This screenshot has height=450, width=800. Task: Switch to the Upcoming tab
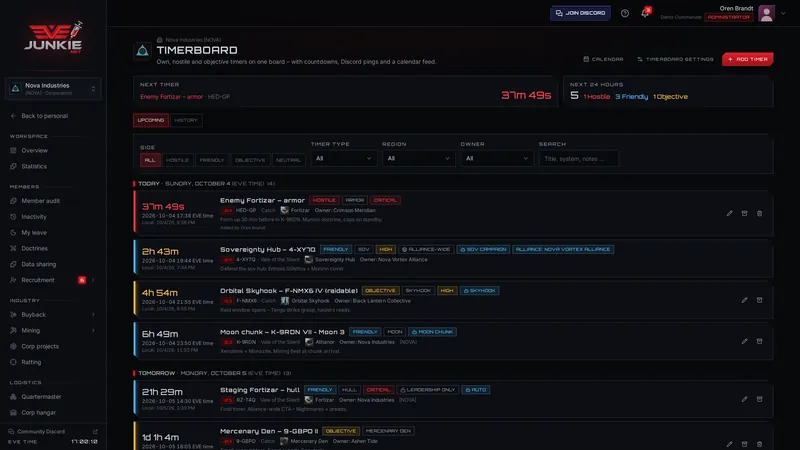click(151, 120)
